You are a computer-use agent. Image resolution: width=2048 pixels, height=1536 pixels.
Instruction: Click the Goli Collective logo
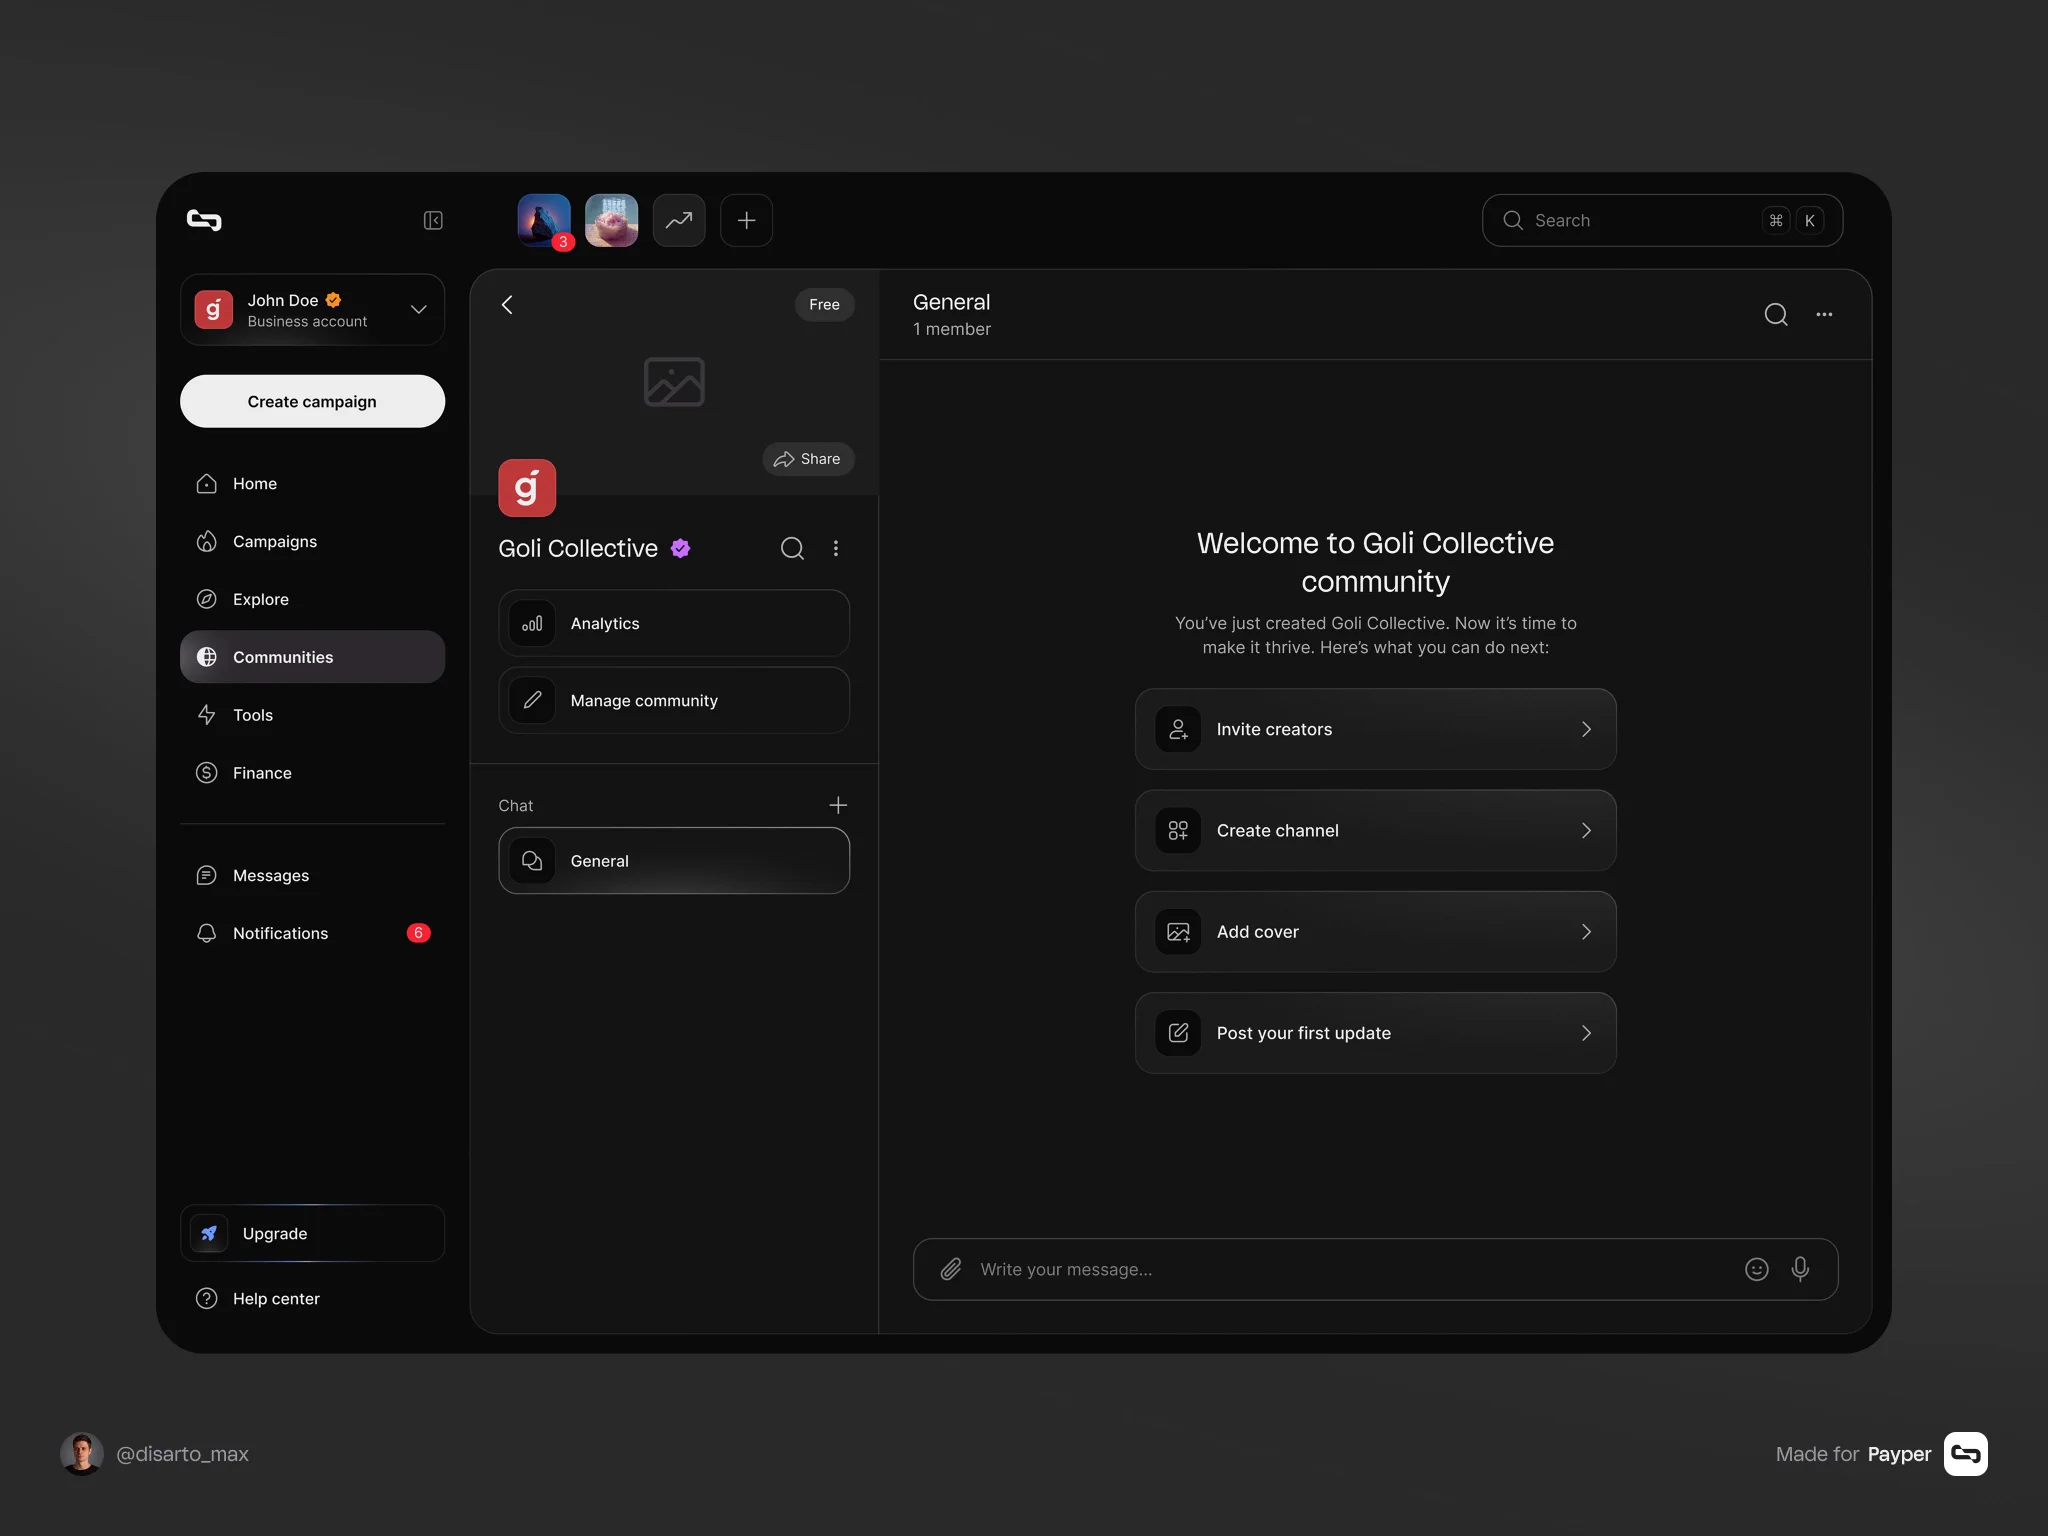(x=527, y=488)
